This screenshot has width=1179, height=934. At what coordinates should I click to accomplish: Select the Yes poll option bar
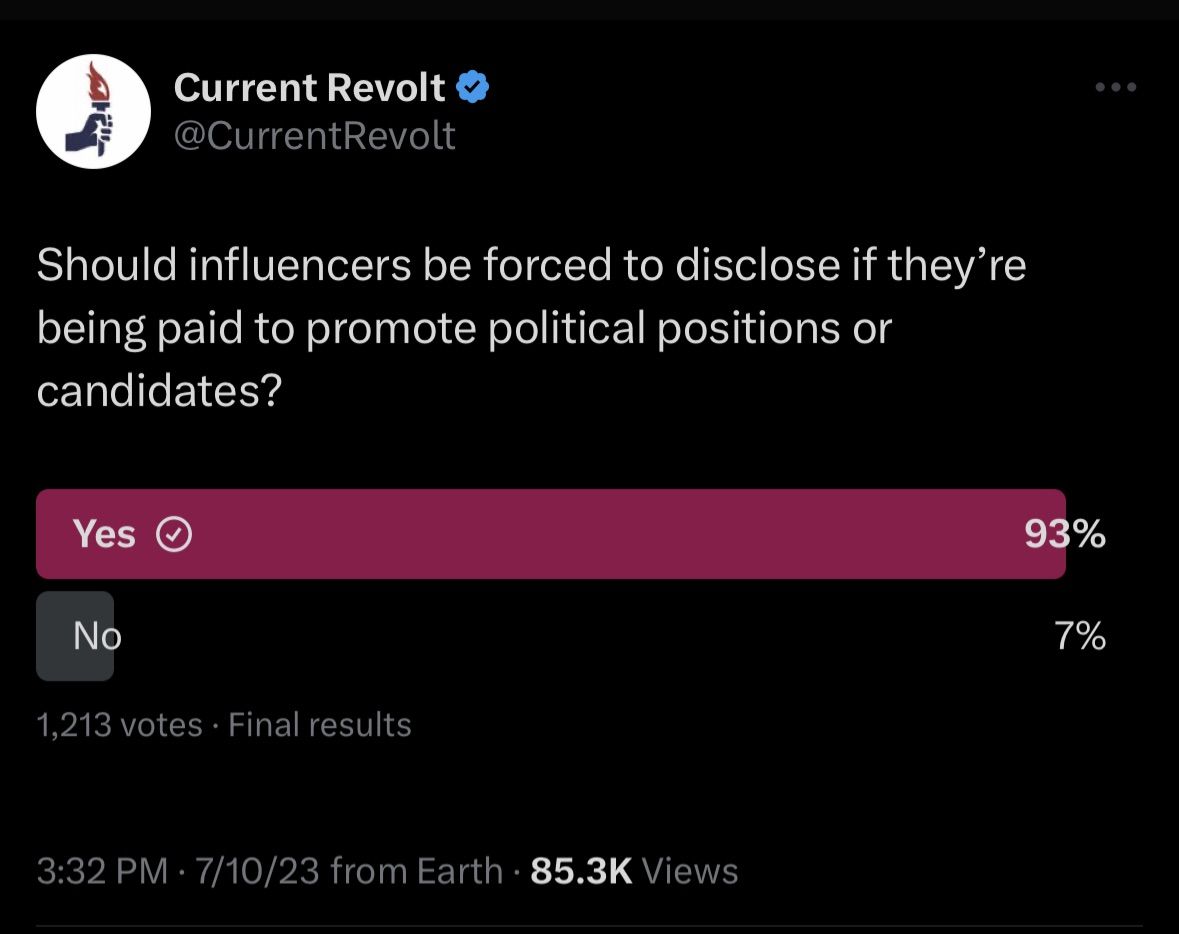coord(550,534)
